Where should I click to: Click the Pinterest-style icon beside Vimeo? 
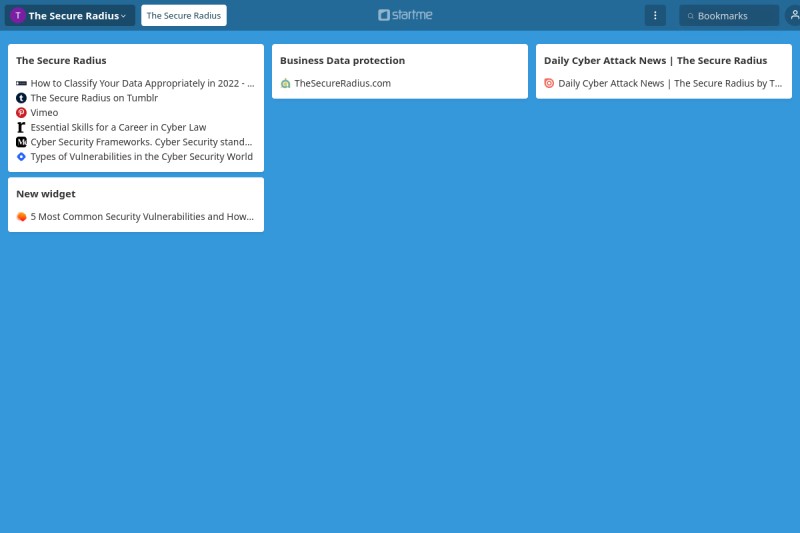[21, 113]
